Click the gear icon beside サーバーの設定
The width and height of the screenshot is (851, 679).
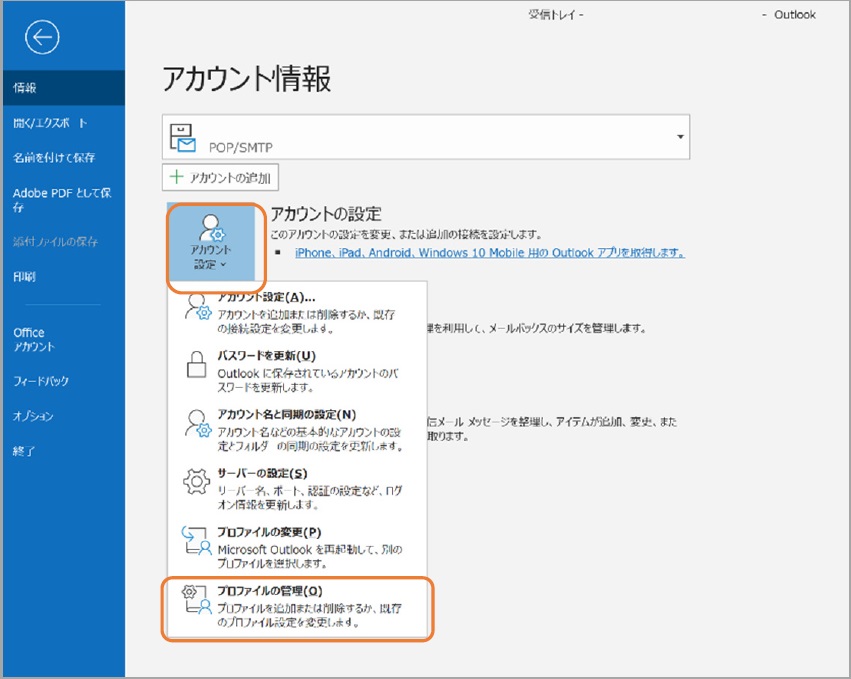(196, 481)
